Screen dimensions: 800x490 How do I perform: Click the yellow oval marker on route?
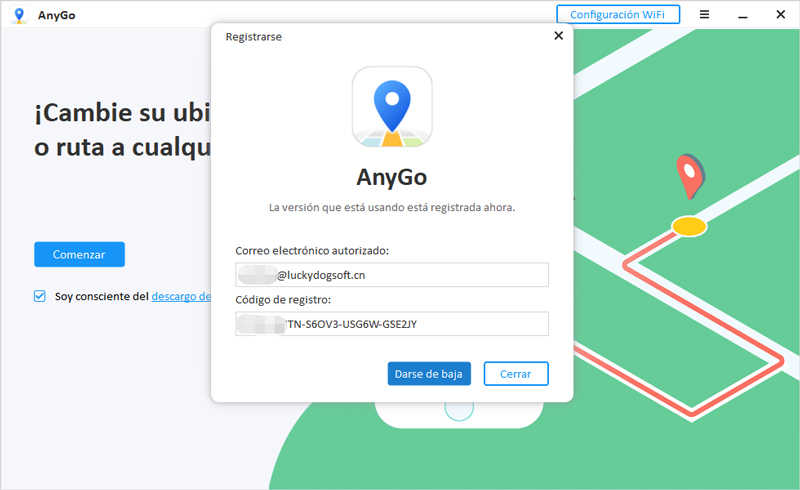pos(688,226)
